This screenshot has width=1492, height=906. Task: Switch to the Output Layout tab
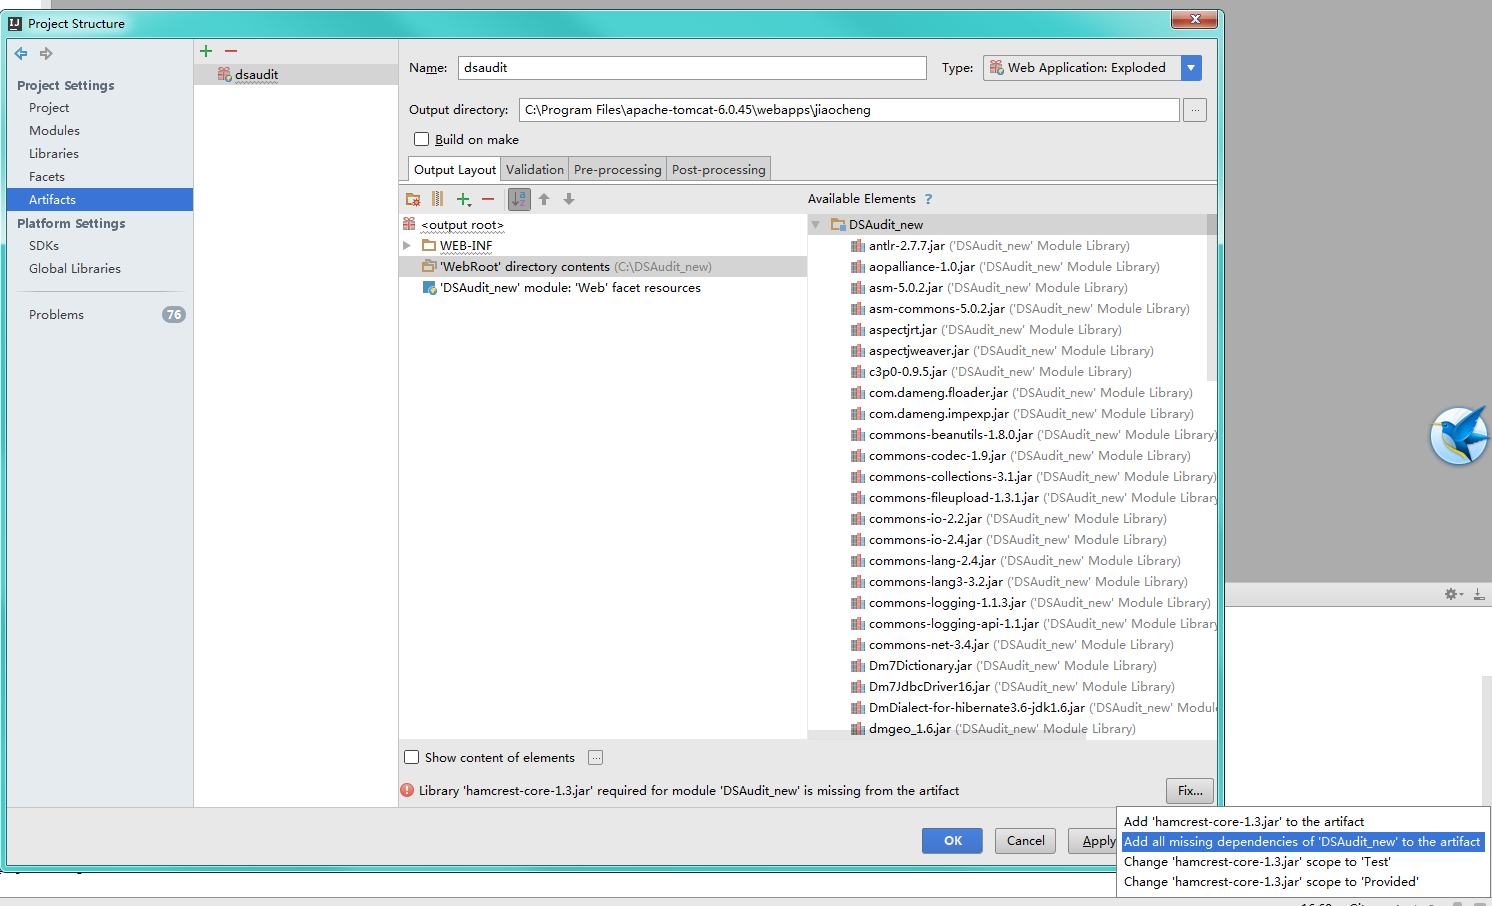coord(455,170)
